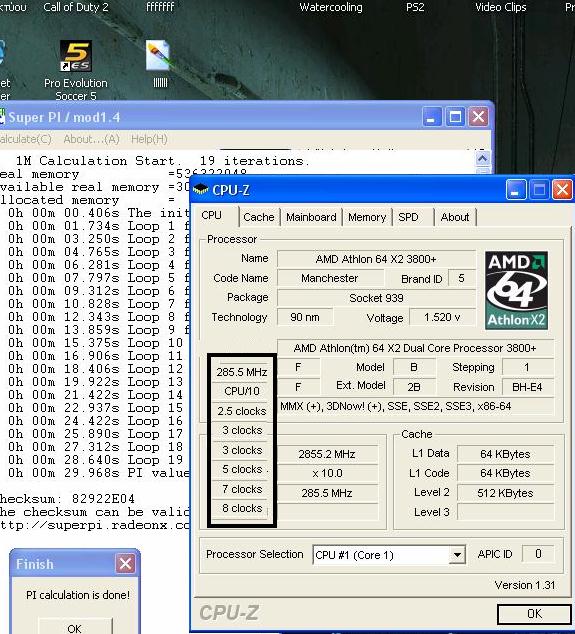Open the About...(A) menu in Super PI
575x634 pixels.
point(91,139)
